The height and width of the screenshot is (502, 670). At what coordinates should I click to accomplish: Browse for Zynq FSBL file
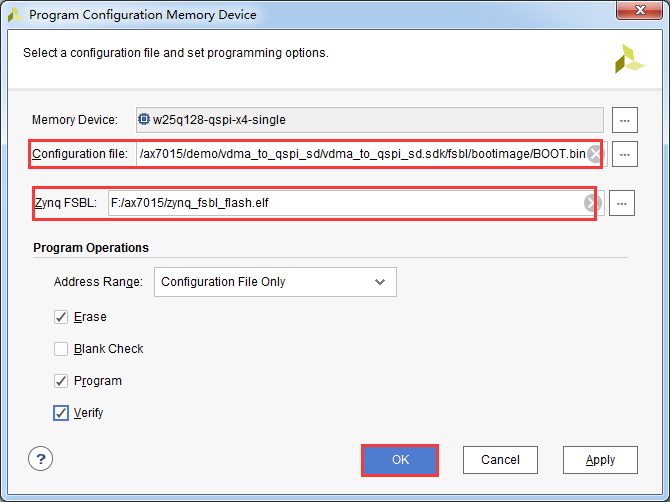click(622, 203)
